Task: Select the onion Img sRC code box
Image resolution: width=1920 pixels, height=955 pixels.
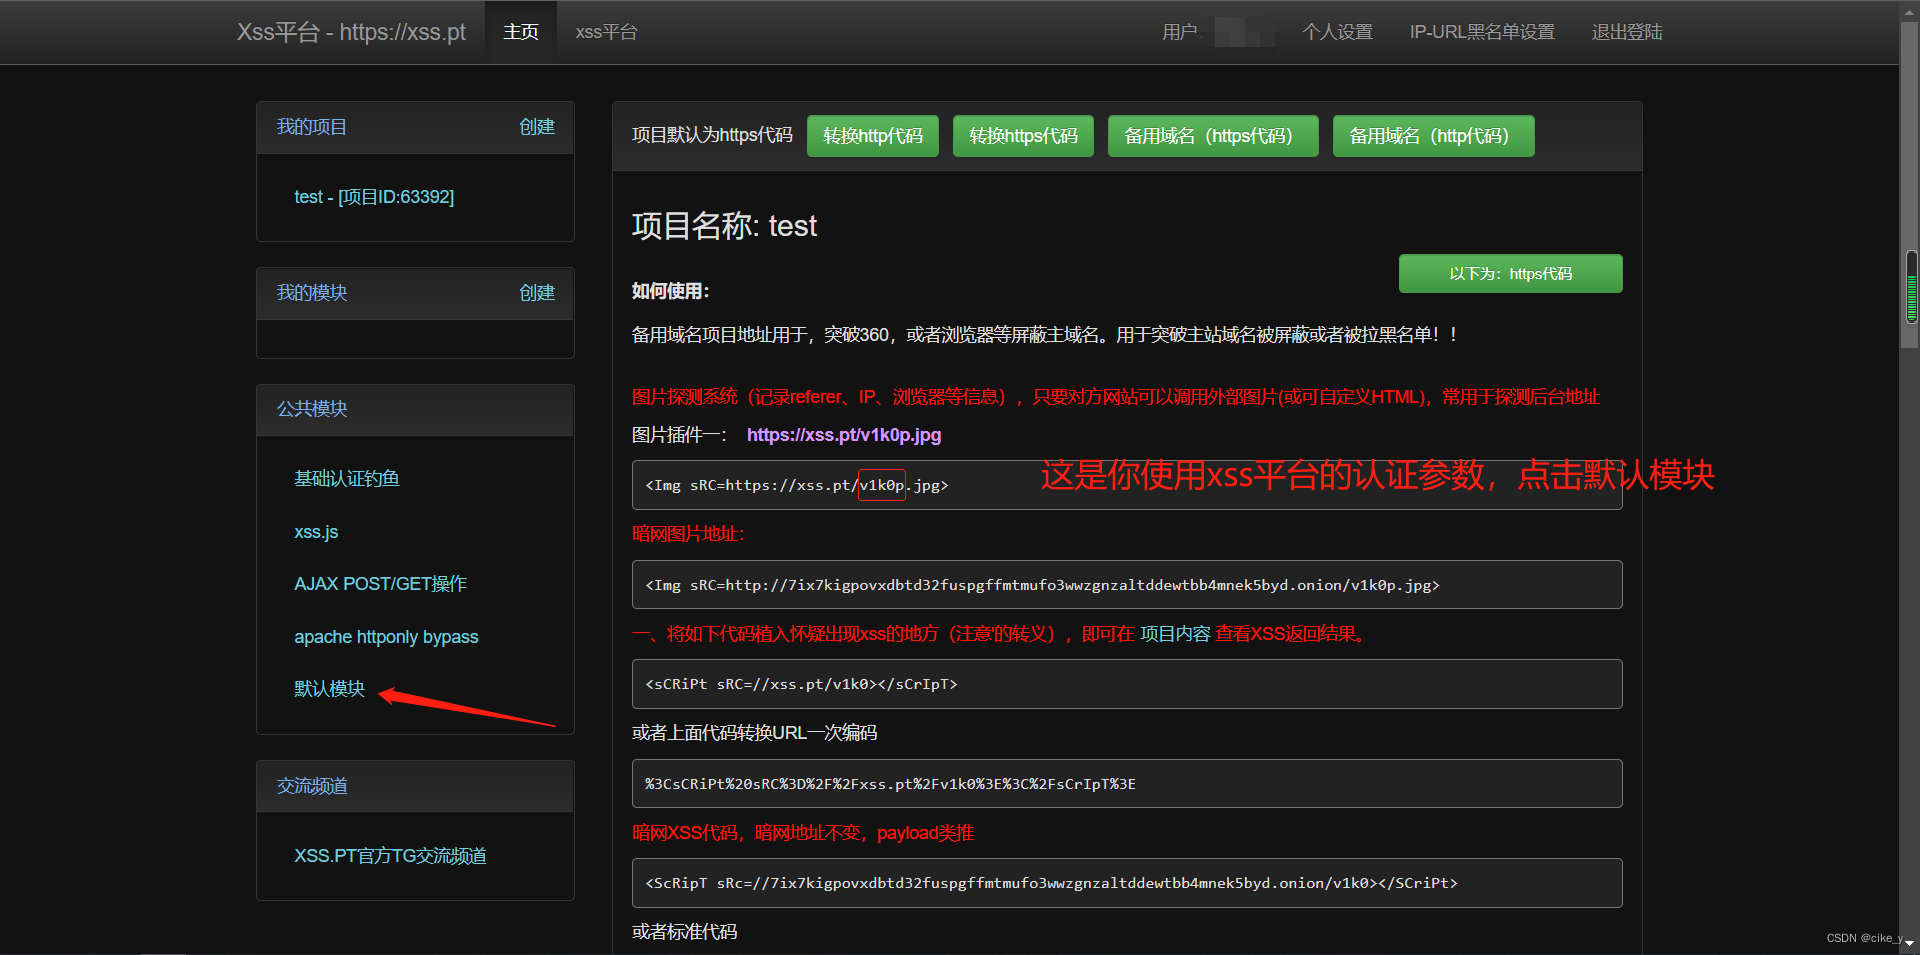Action: point(1127,584)
